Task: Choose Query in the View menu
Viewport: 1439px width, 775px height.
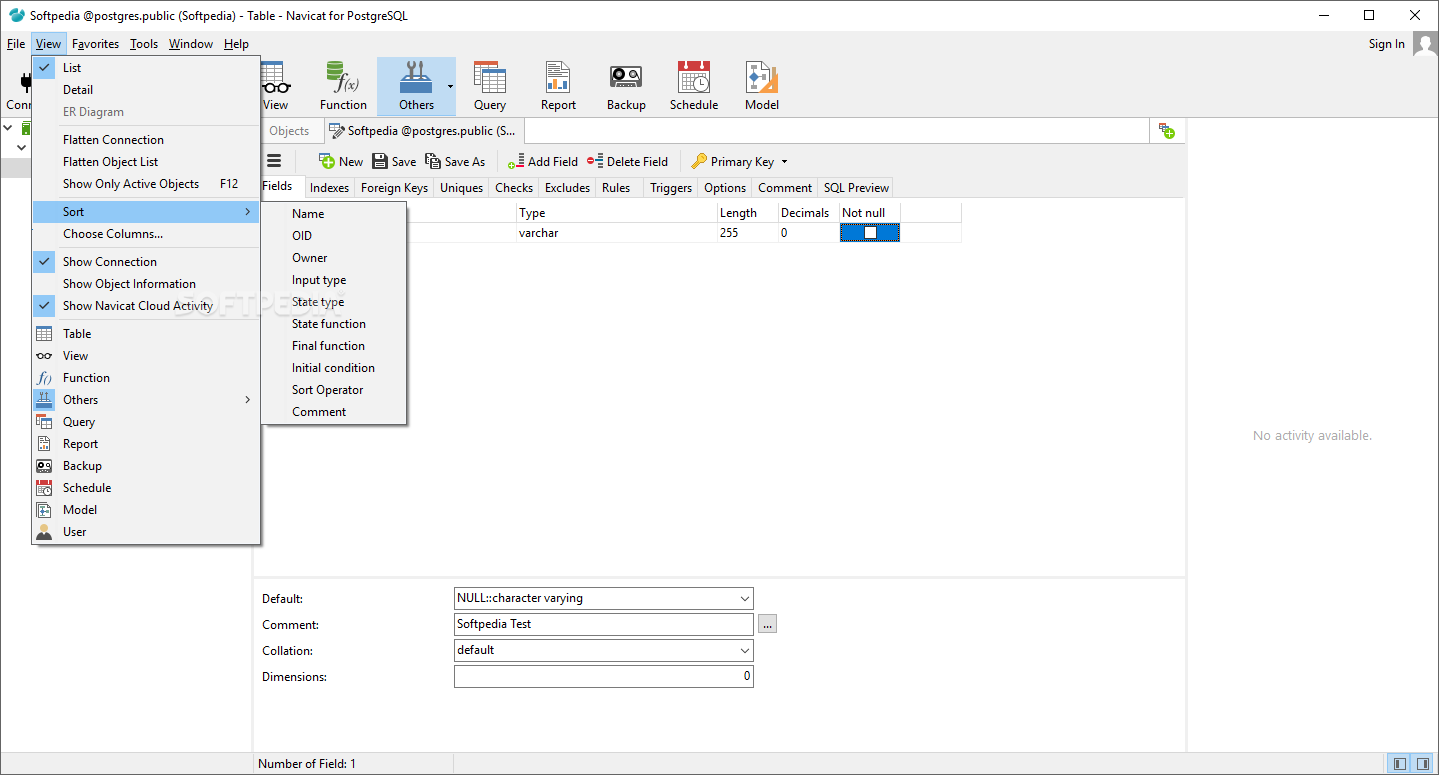Action: (x=146, y=422)
